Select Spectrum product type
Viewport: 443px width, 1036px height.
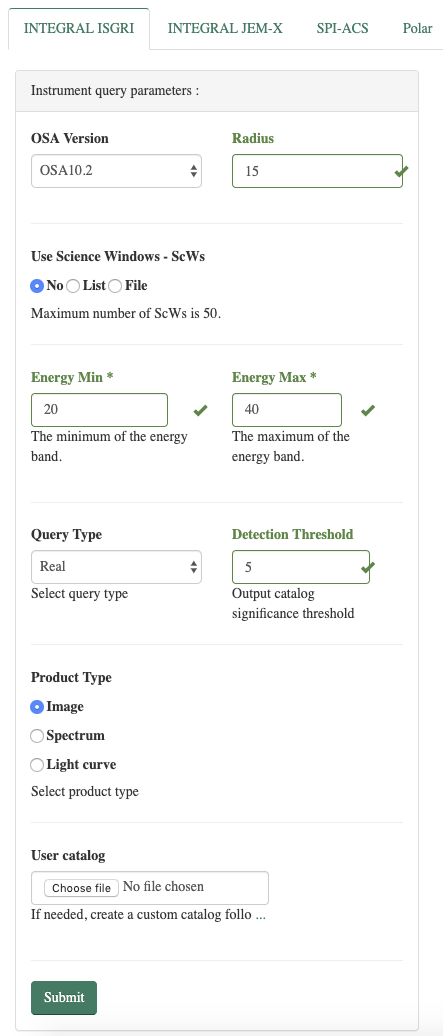[x=37, y=736]
